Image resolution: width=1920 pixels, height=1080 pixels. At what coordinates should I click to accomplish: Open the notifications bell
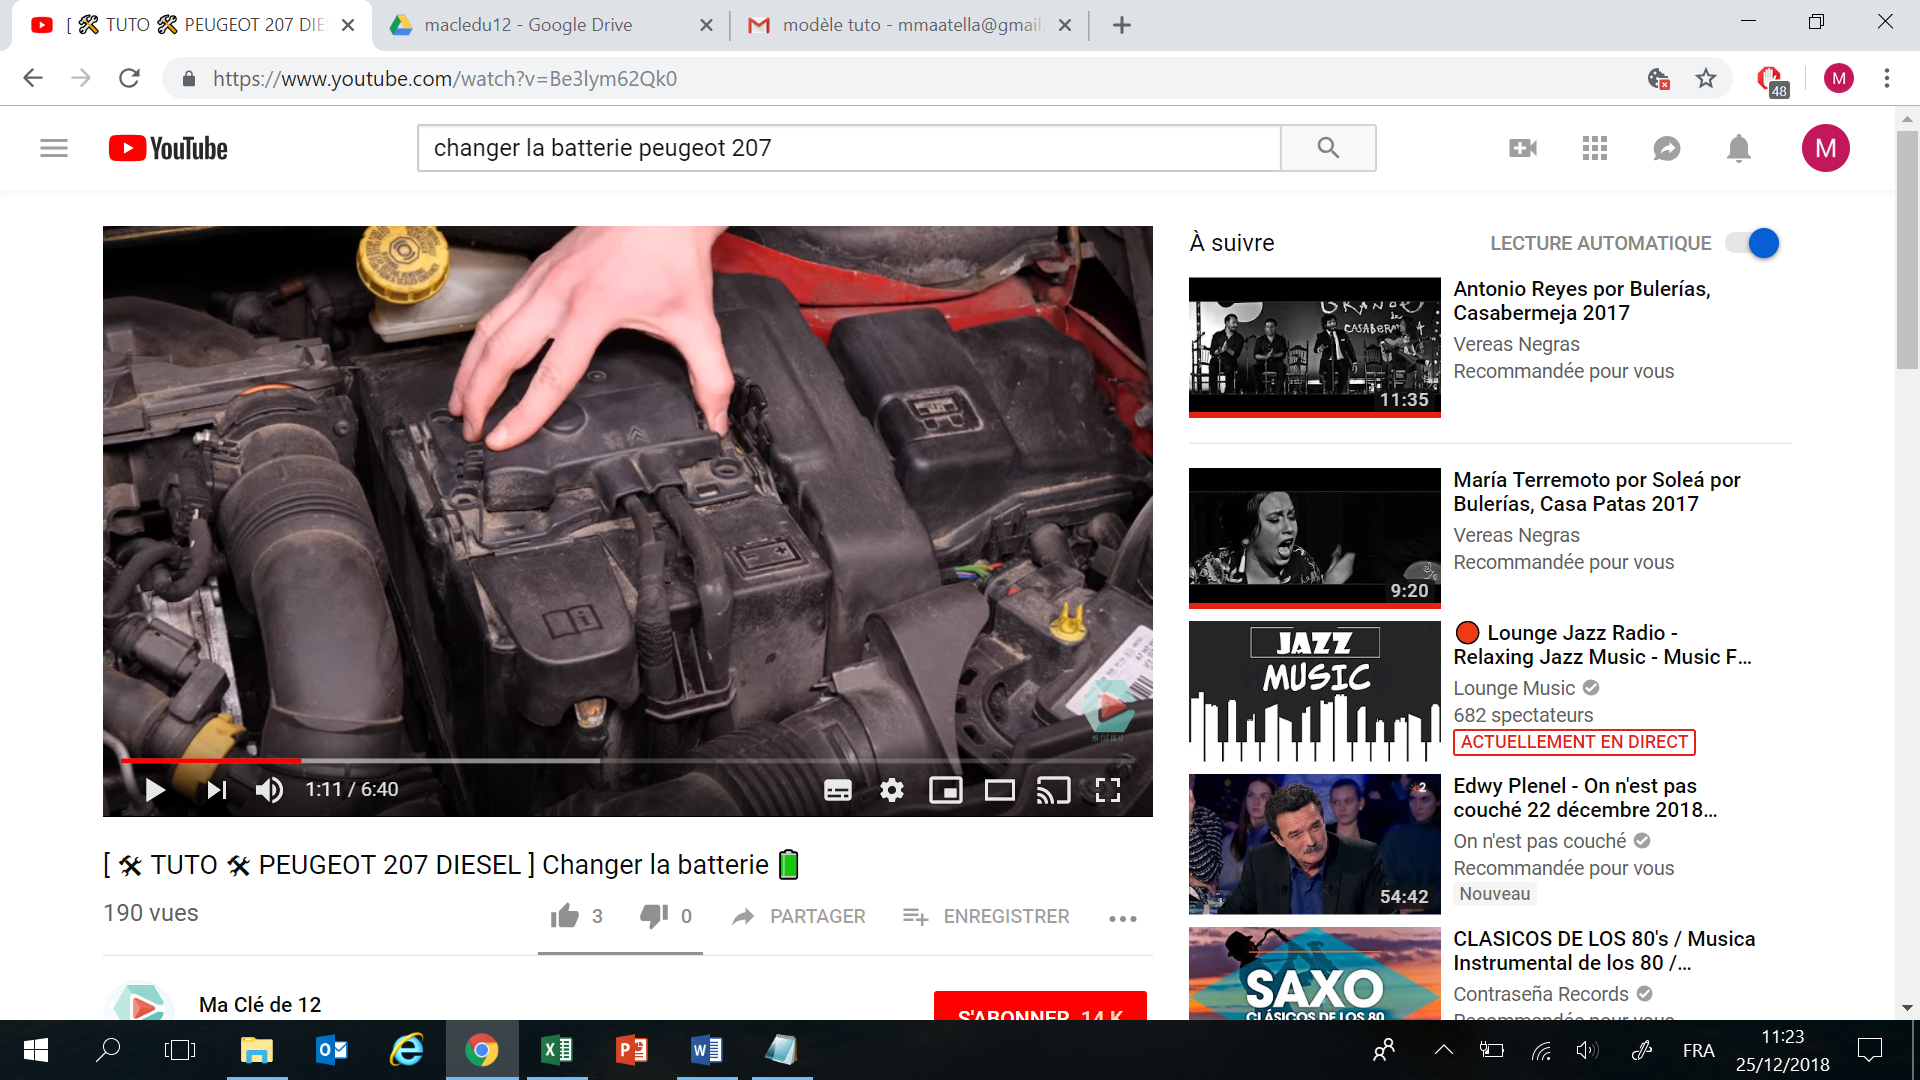pyautogui.click(x=1739, y=148)
